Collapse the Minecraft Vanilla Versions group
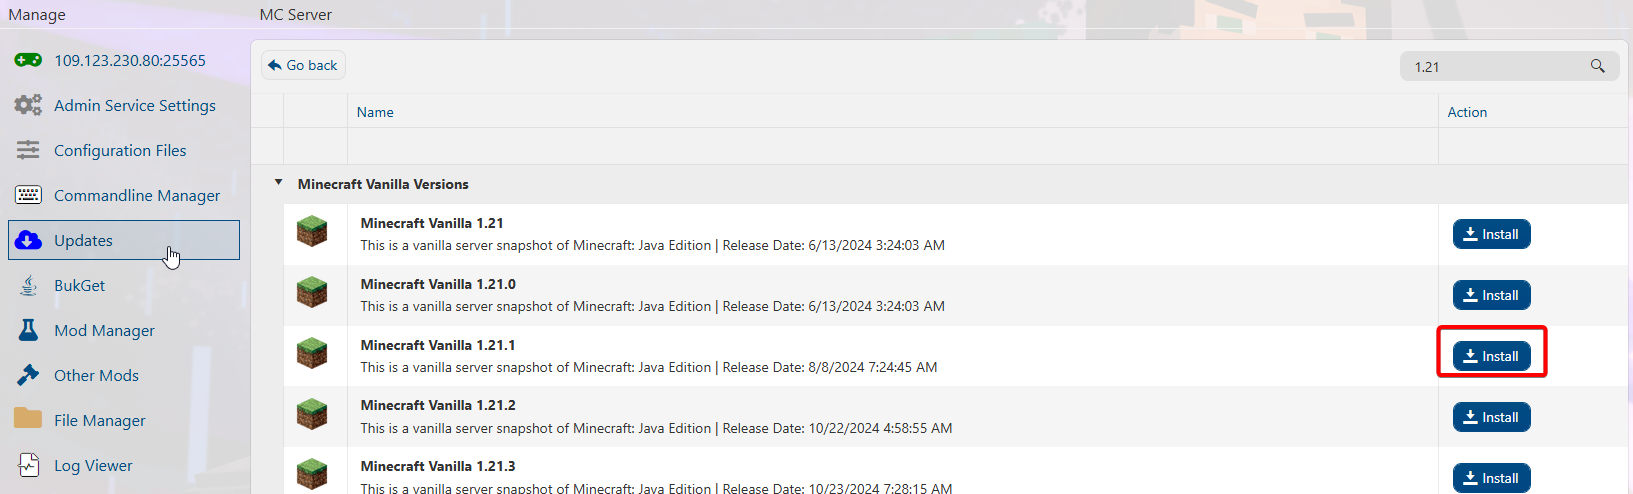Viewport: 1633px width, 494px height. [279, 183]
